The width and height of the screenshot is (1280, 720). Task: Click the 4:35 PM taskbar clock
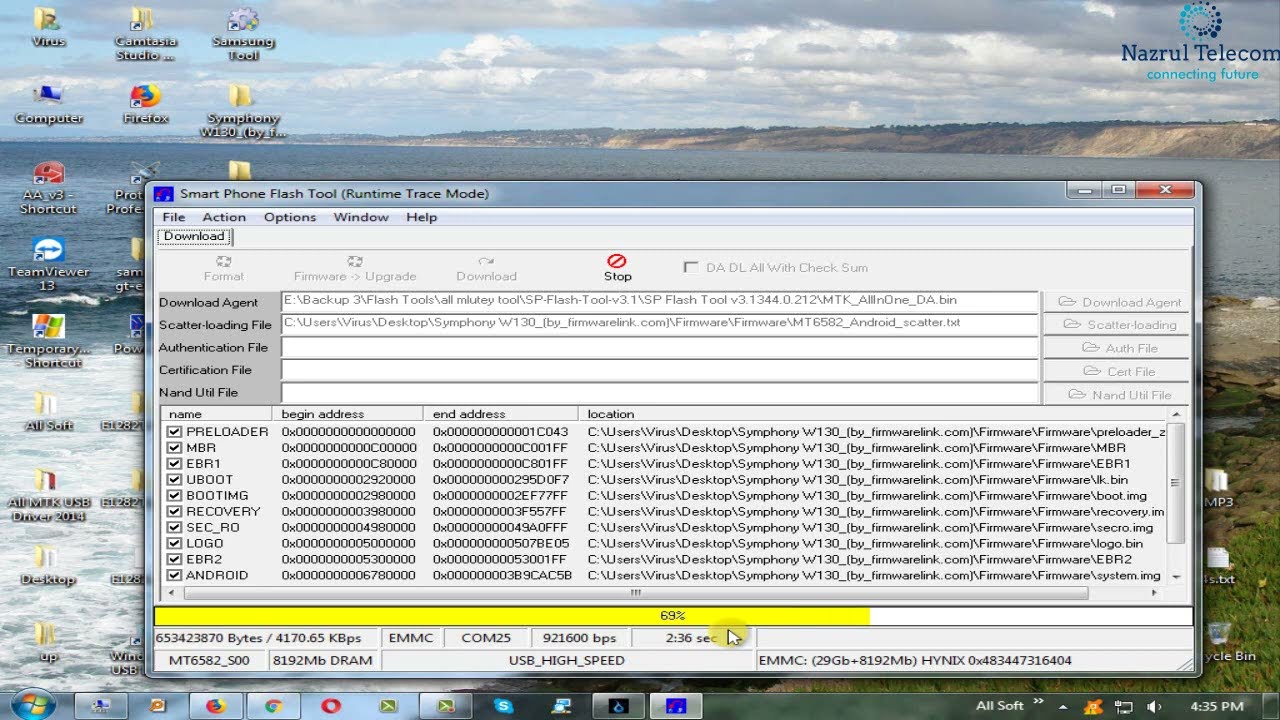click(1217, 707)
